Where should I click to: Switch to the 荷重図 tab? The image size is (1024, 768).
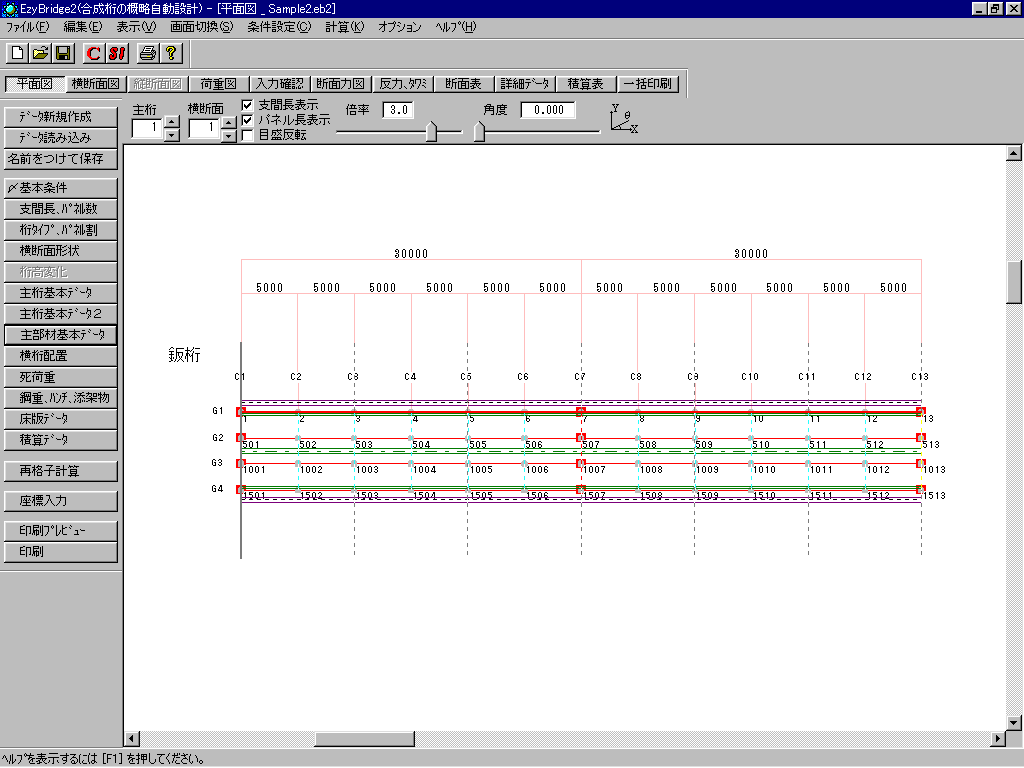tap(218, 84)
